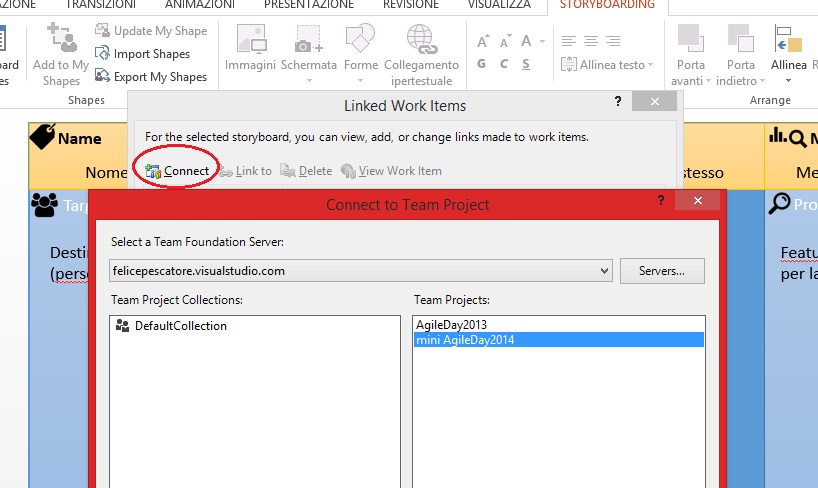Screen dimensions: 818x488
Task: Click Porta avanti bring forward icon
Action: 691,38
